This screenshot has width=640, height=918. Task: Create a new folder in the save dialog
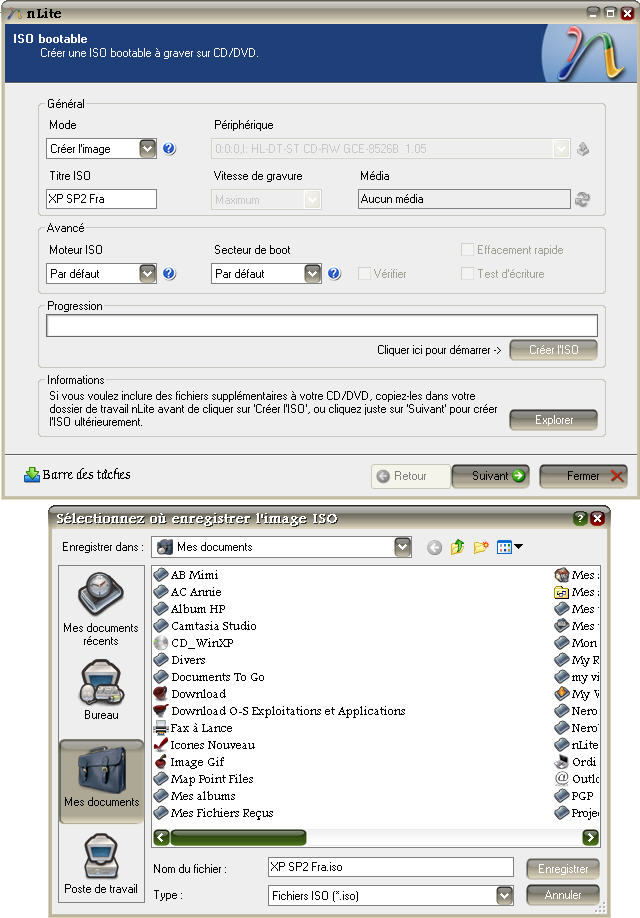tap(481, 547)
